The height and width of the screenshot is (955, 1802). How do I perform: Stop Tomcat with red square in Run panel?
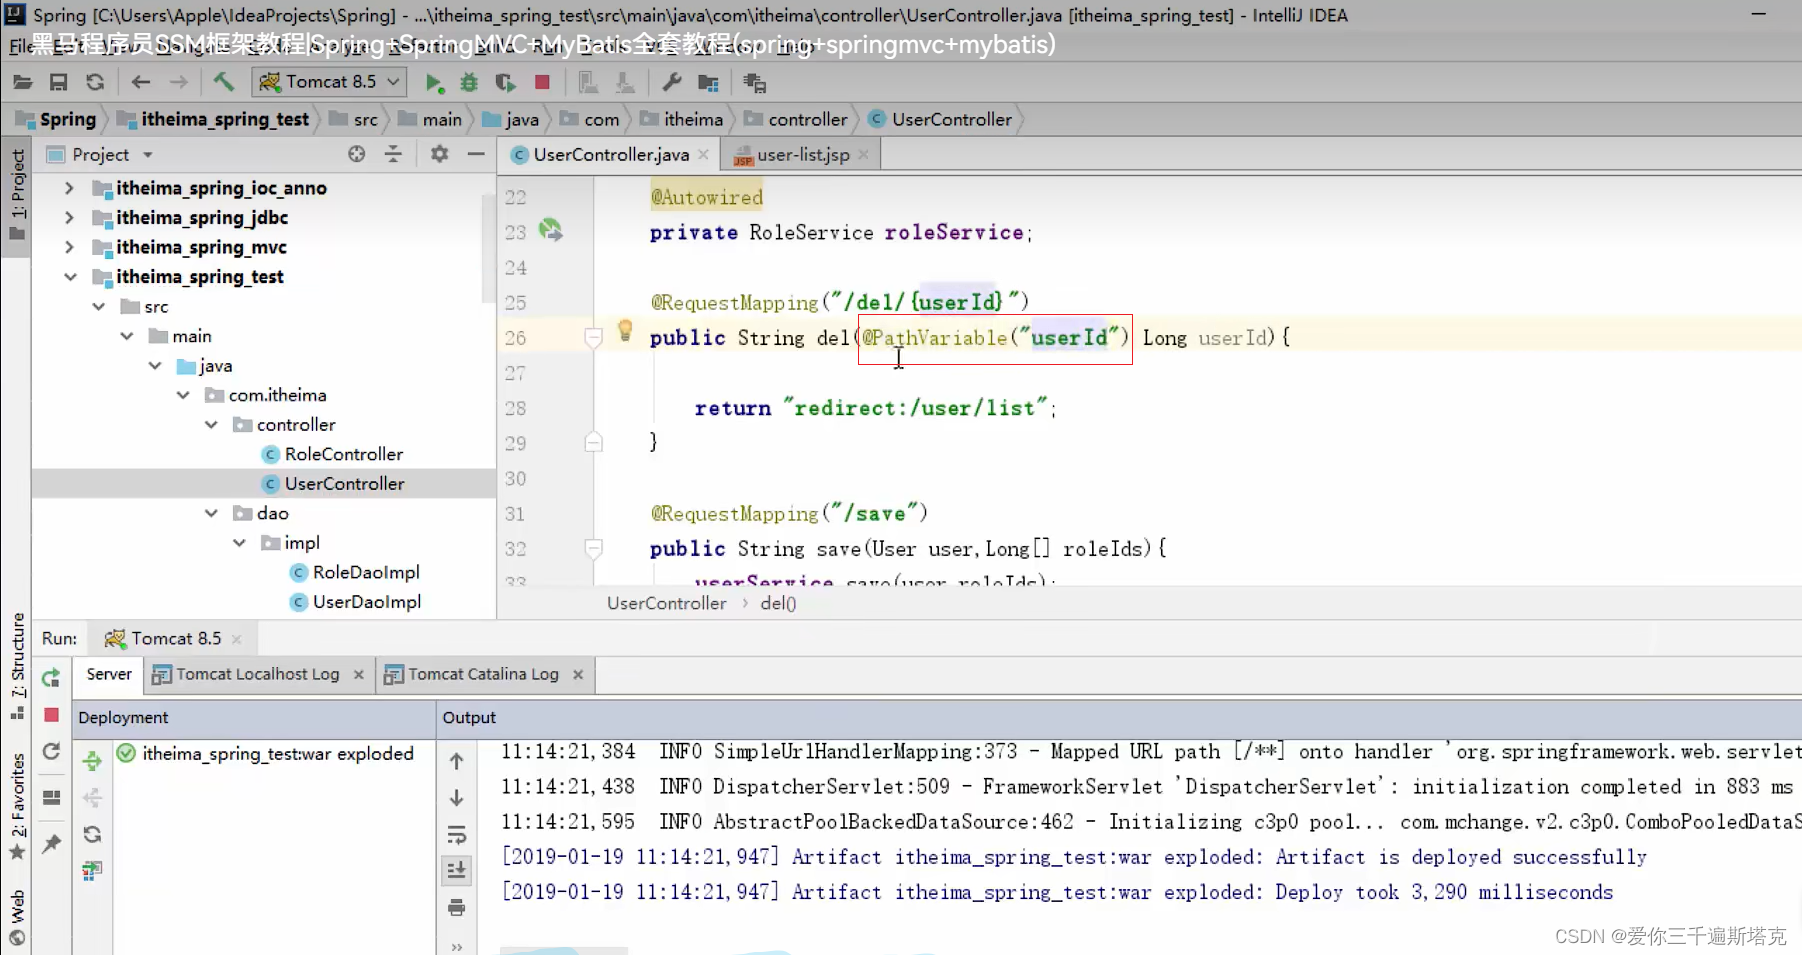pos(52,715)
